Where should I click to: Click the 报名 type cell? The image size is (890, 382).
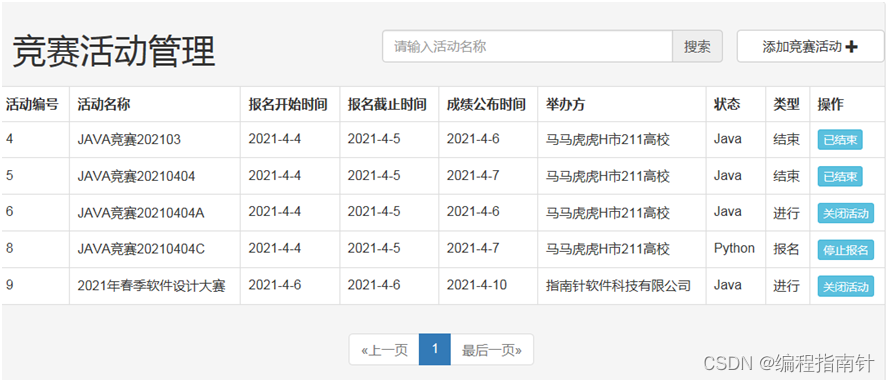tap(787, 249)
